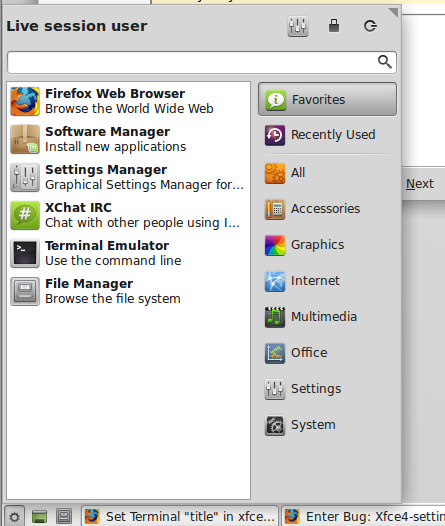Open the Graphics category

(327, 245)
